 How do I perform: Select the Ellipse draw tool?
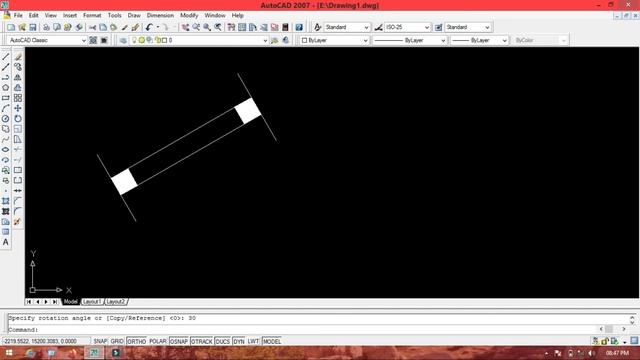(x=6, y=149)
